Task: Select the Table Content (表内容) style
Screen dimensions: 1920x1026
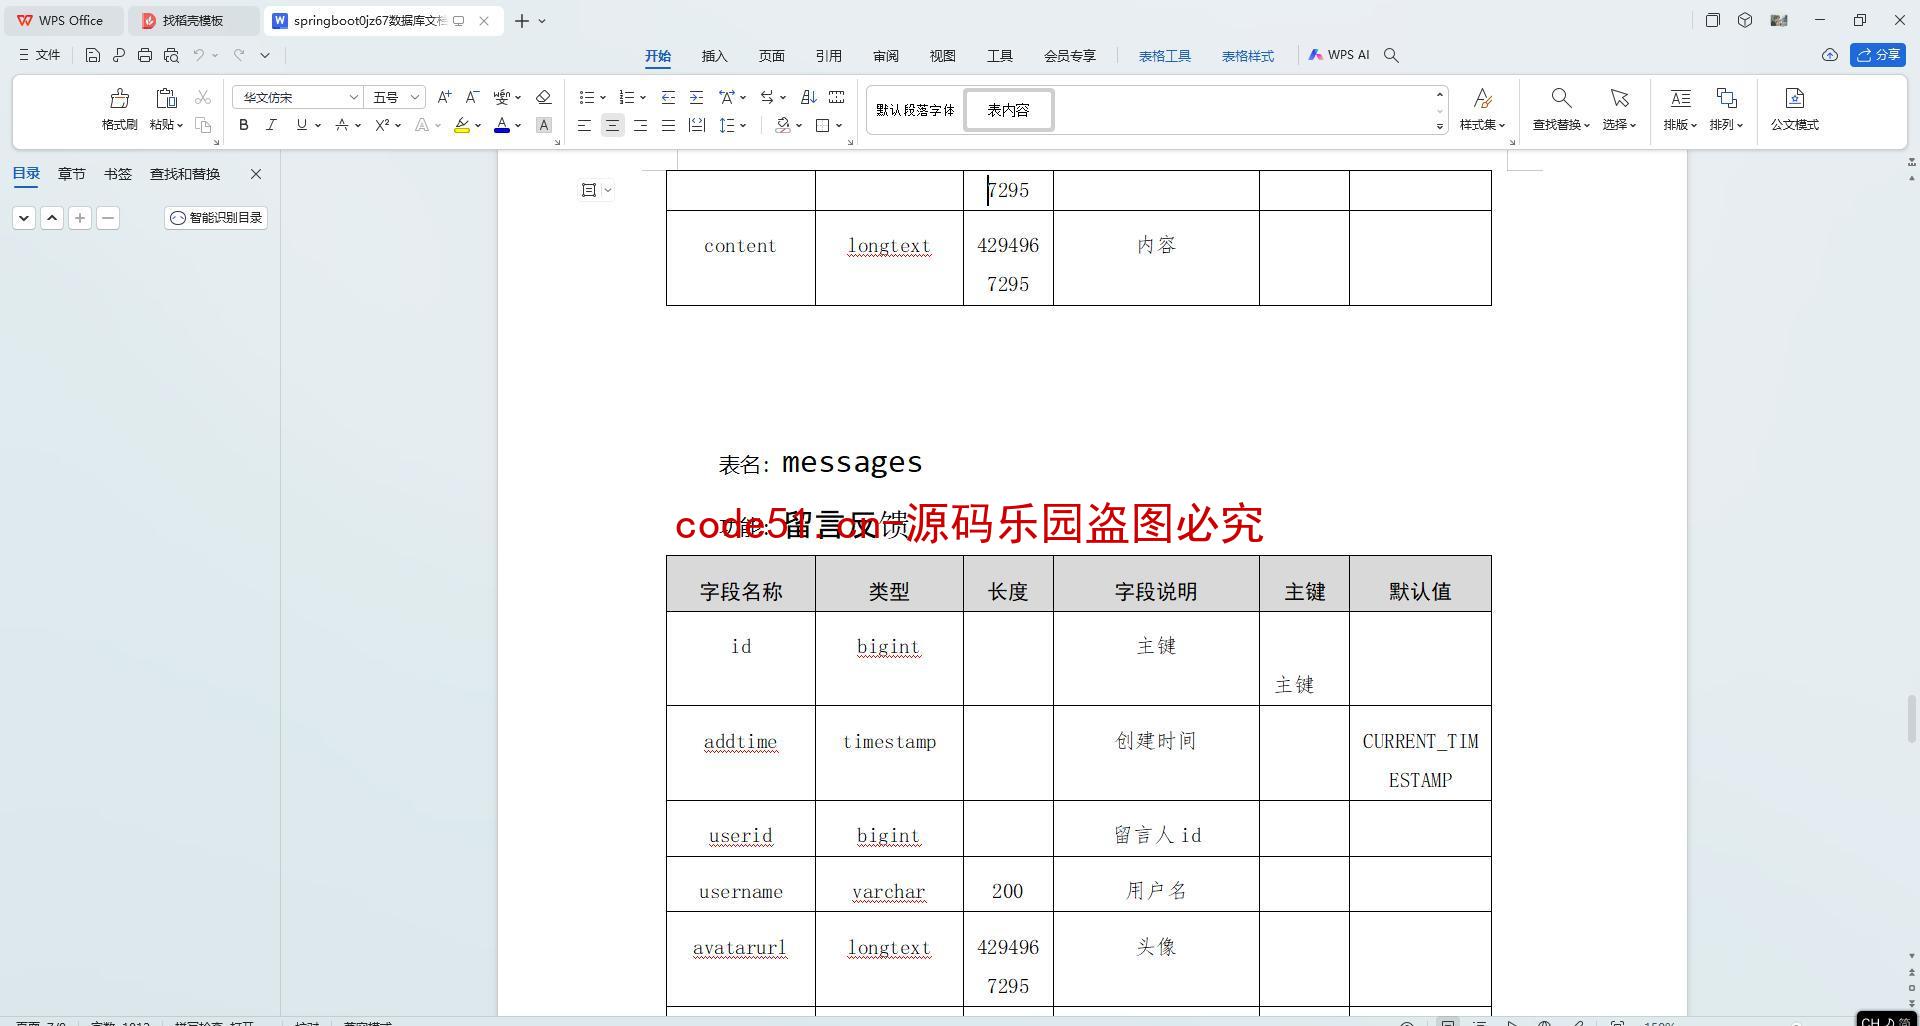Action: [x=1008, y=110]
